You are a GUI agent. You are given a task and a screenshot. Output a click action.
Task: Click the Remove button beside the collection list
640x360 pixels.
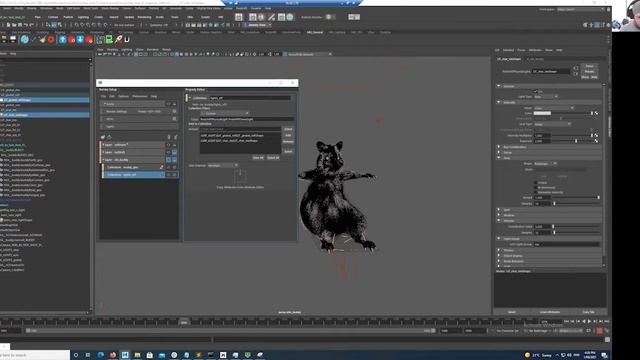[288, 142]
